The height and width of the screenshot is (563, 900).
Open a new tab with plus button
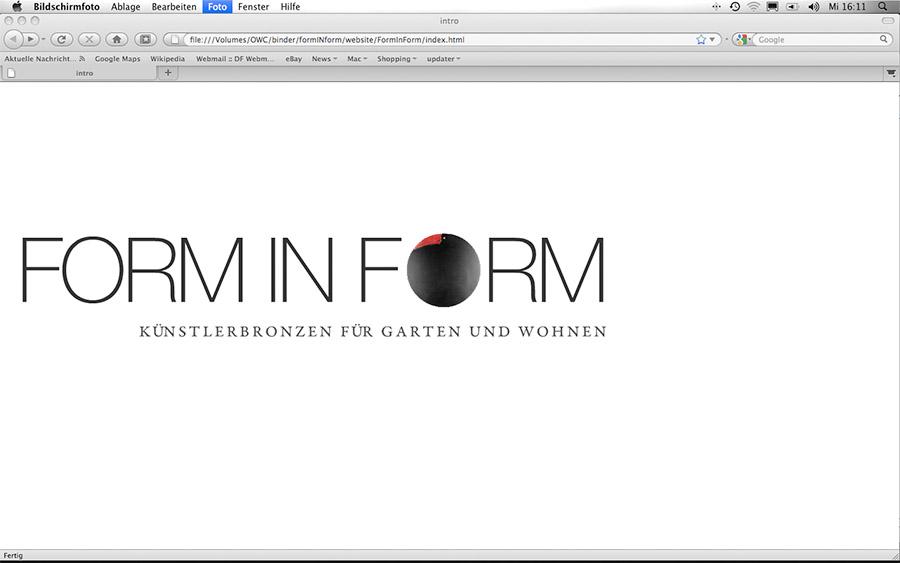pyautogui.click(x=168, y=72)
